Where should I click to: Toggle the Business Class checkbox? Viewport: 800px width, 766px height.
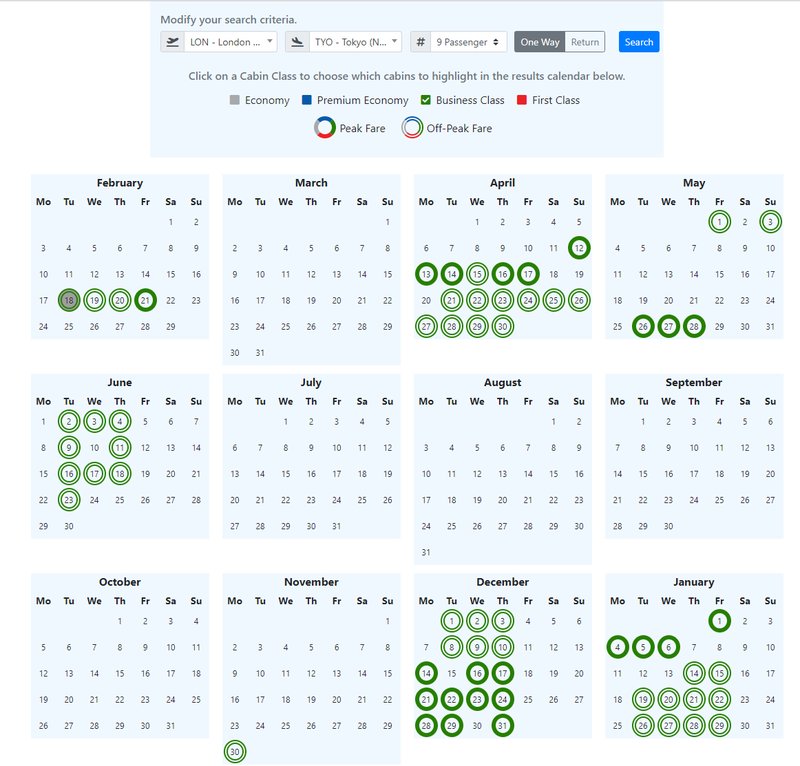pyautogui.click(x=426, y=100)
